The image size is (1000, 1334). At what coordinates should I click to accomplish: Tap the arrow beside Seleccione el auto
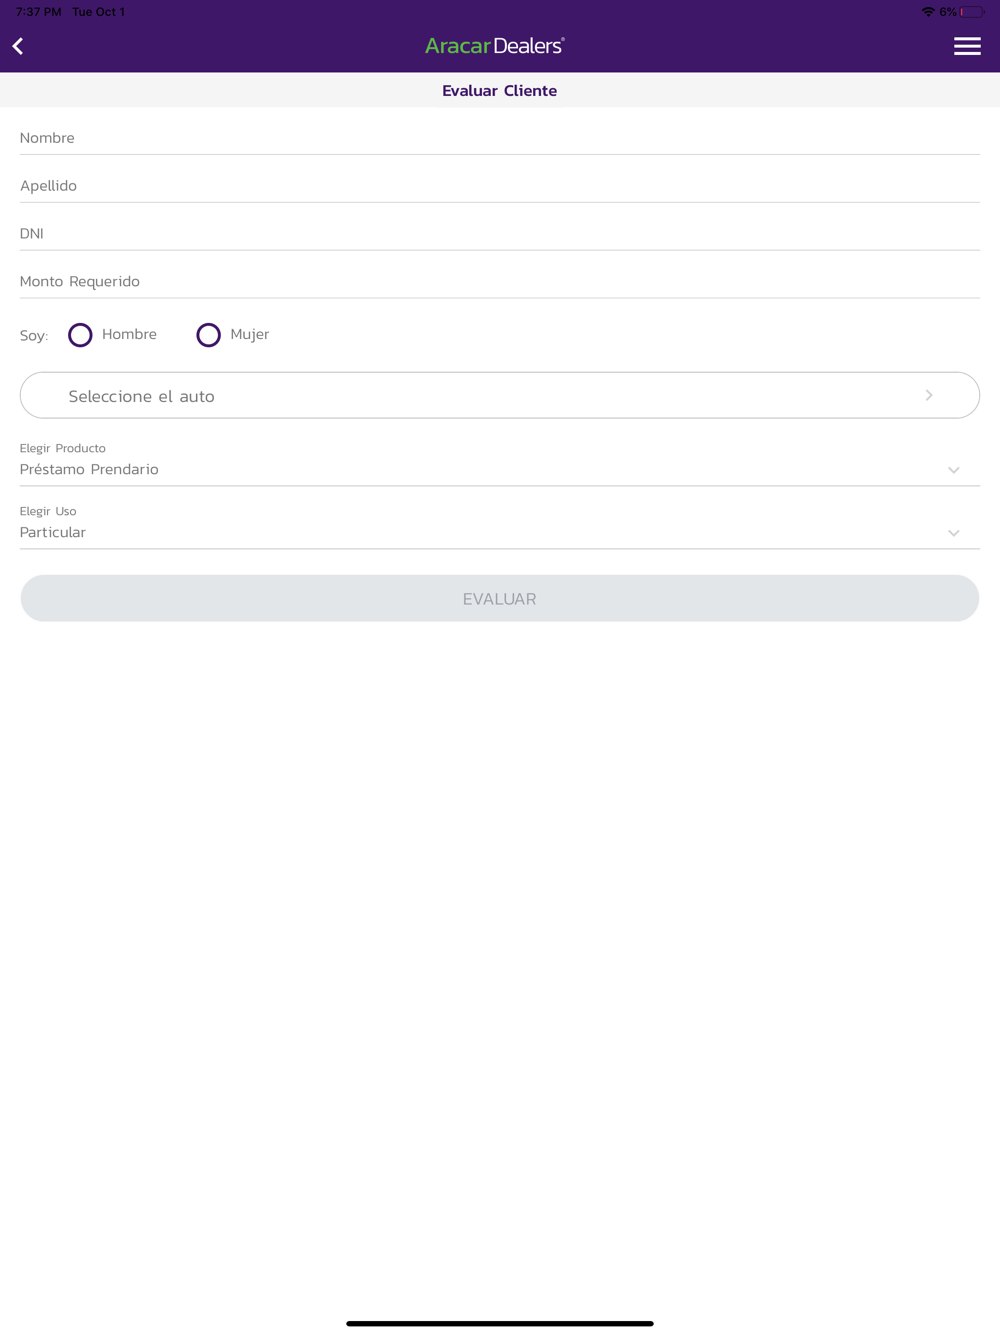click(929, 396)
